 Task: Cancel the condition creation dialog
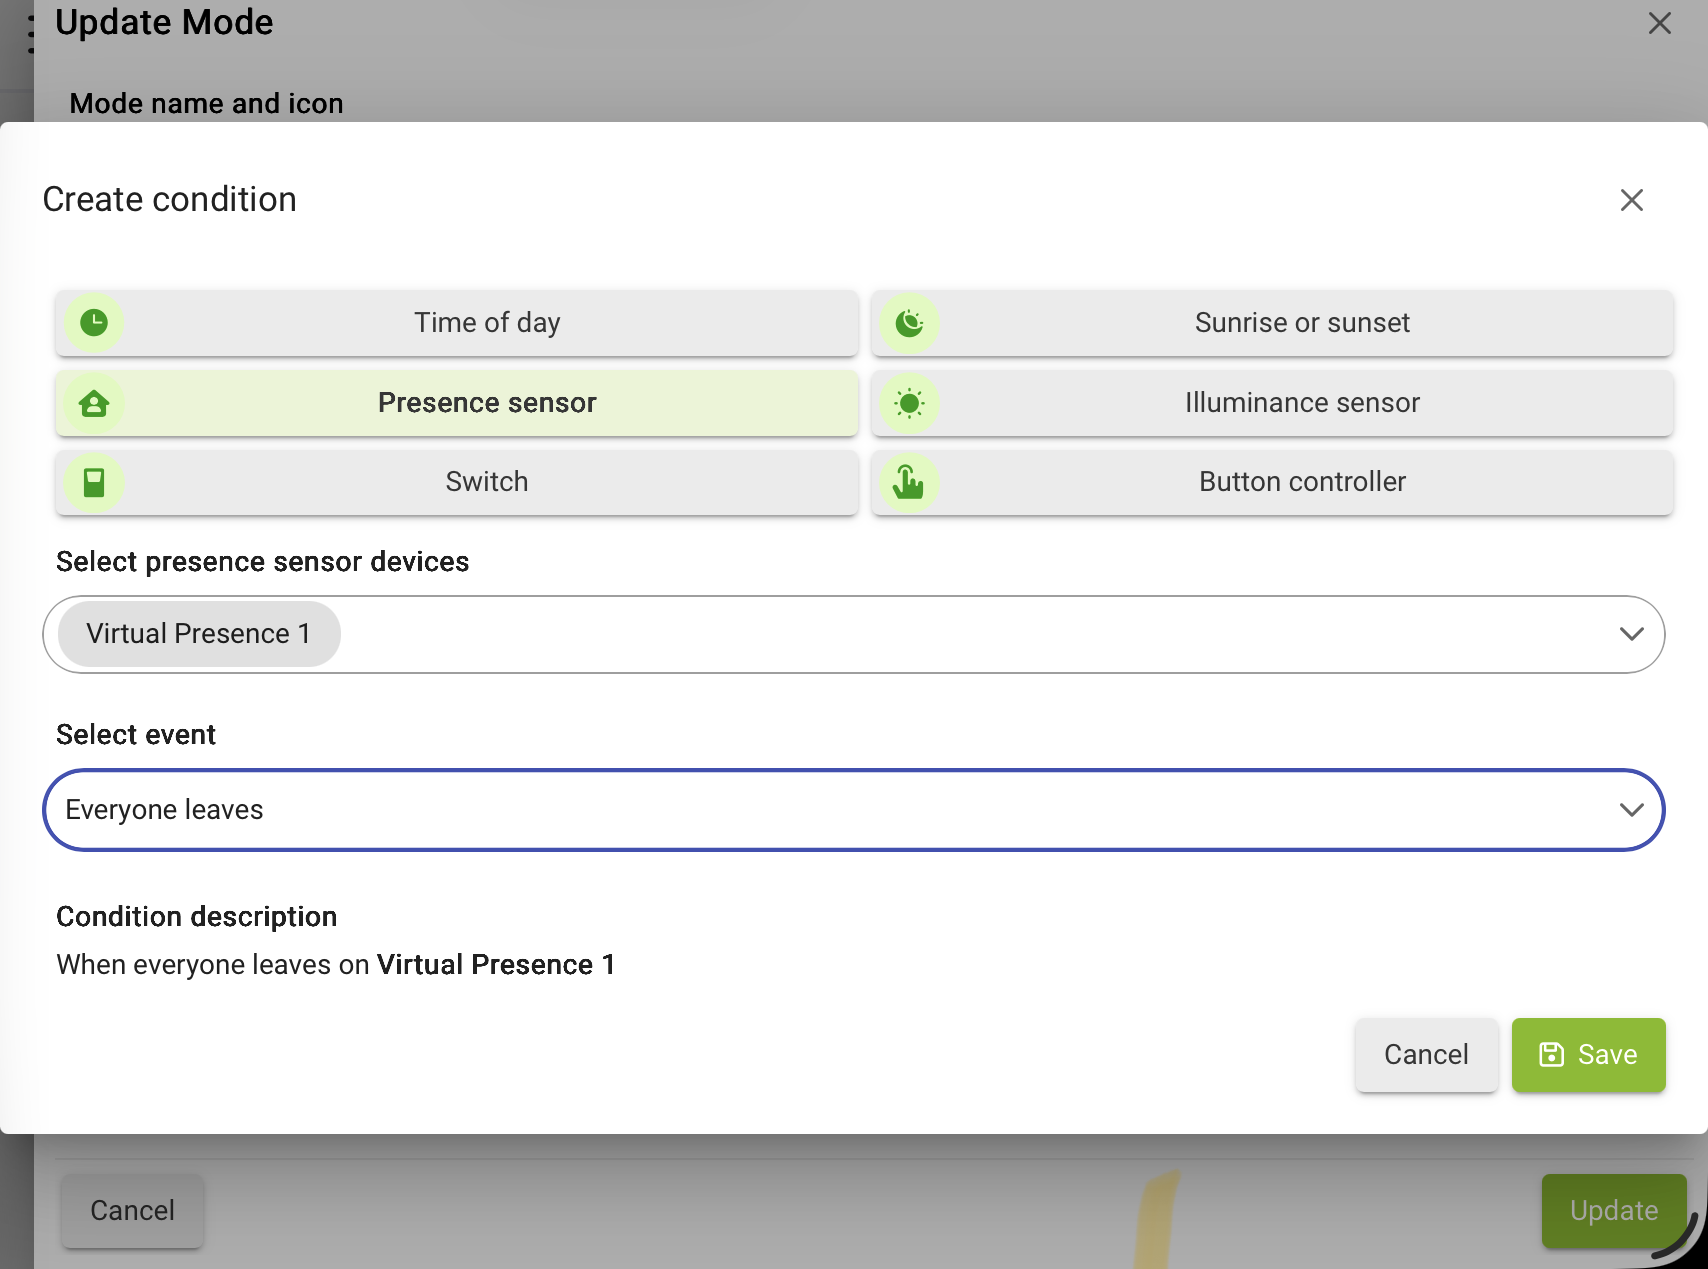coord(1426,1055)
